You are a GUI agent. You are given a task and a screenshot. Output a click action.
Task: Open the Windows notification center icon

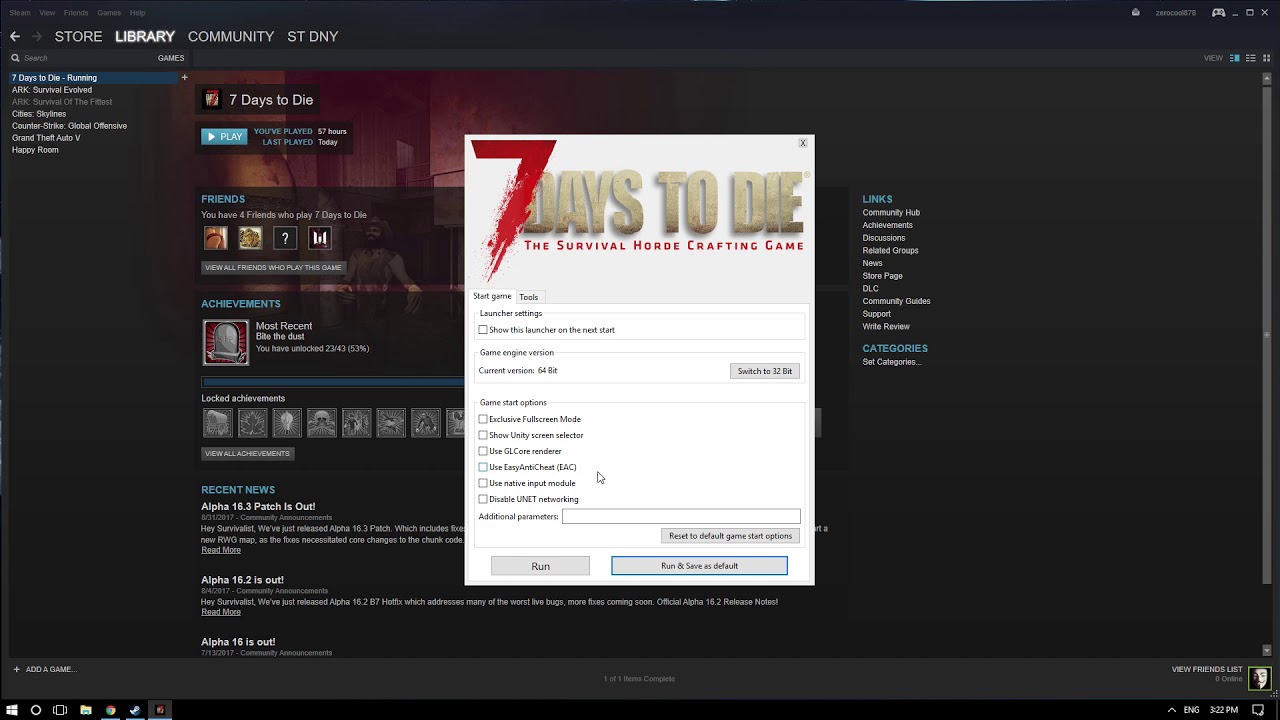tap(1258, 710)
